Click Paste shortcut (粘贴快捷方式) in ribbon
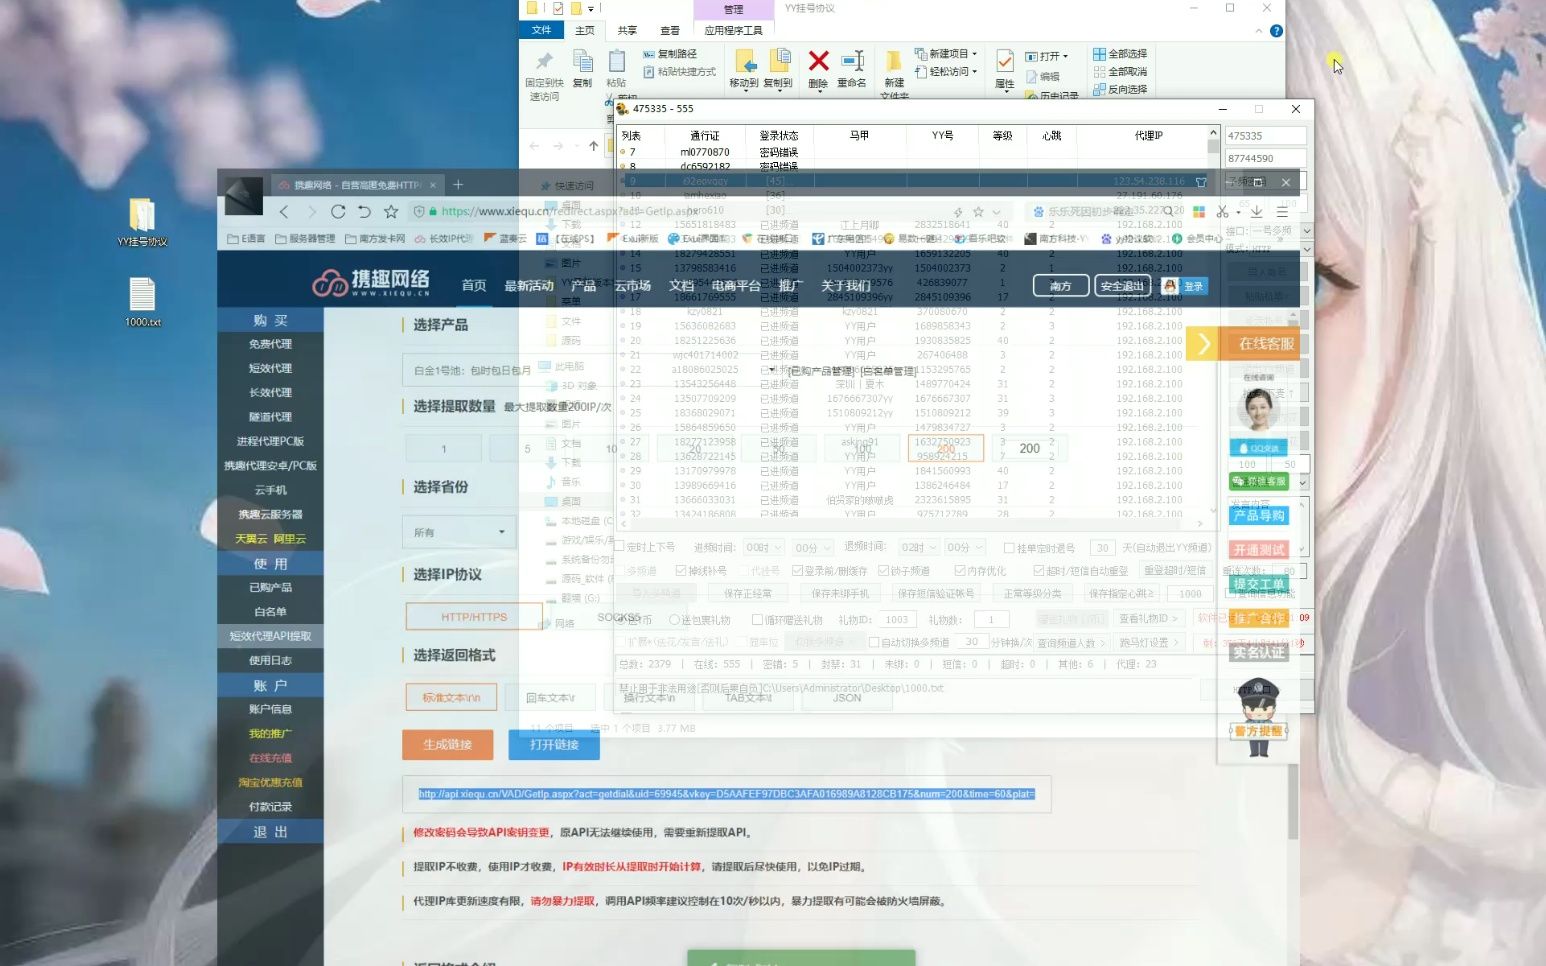 click(679, 72)
